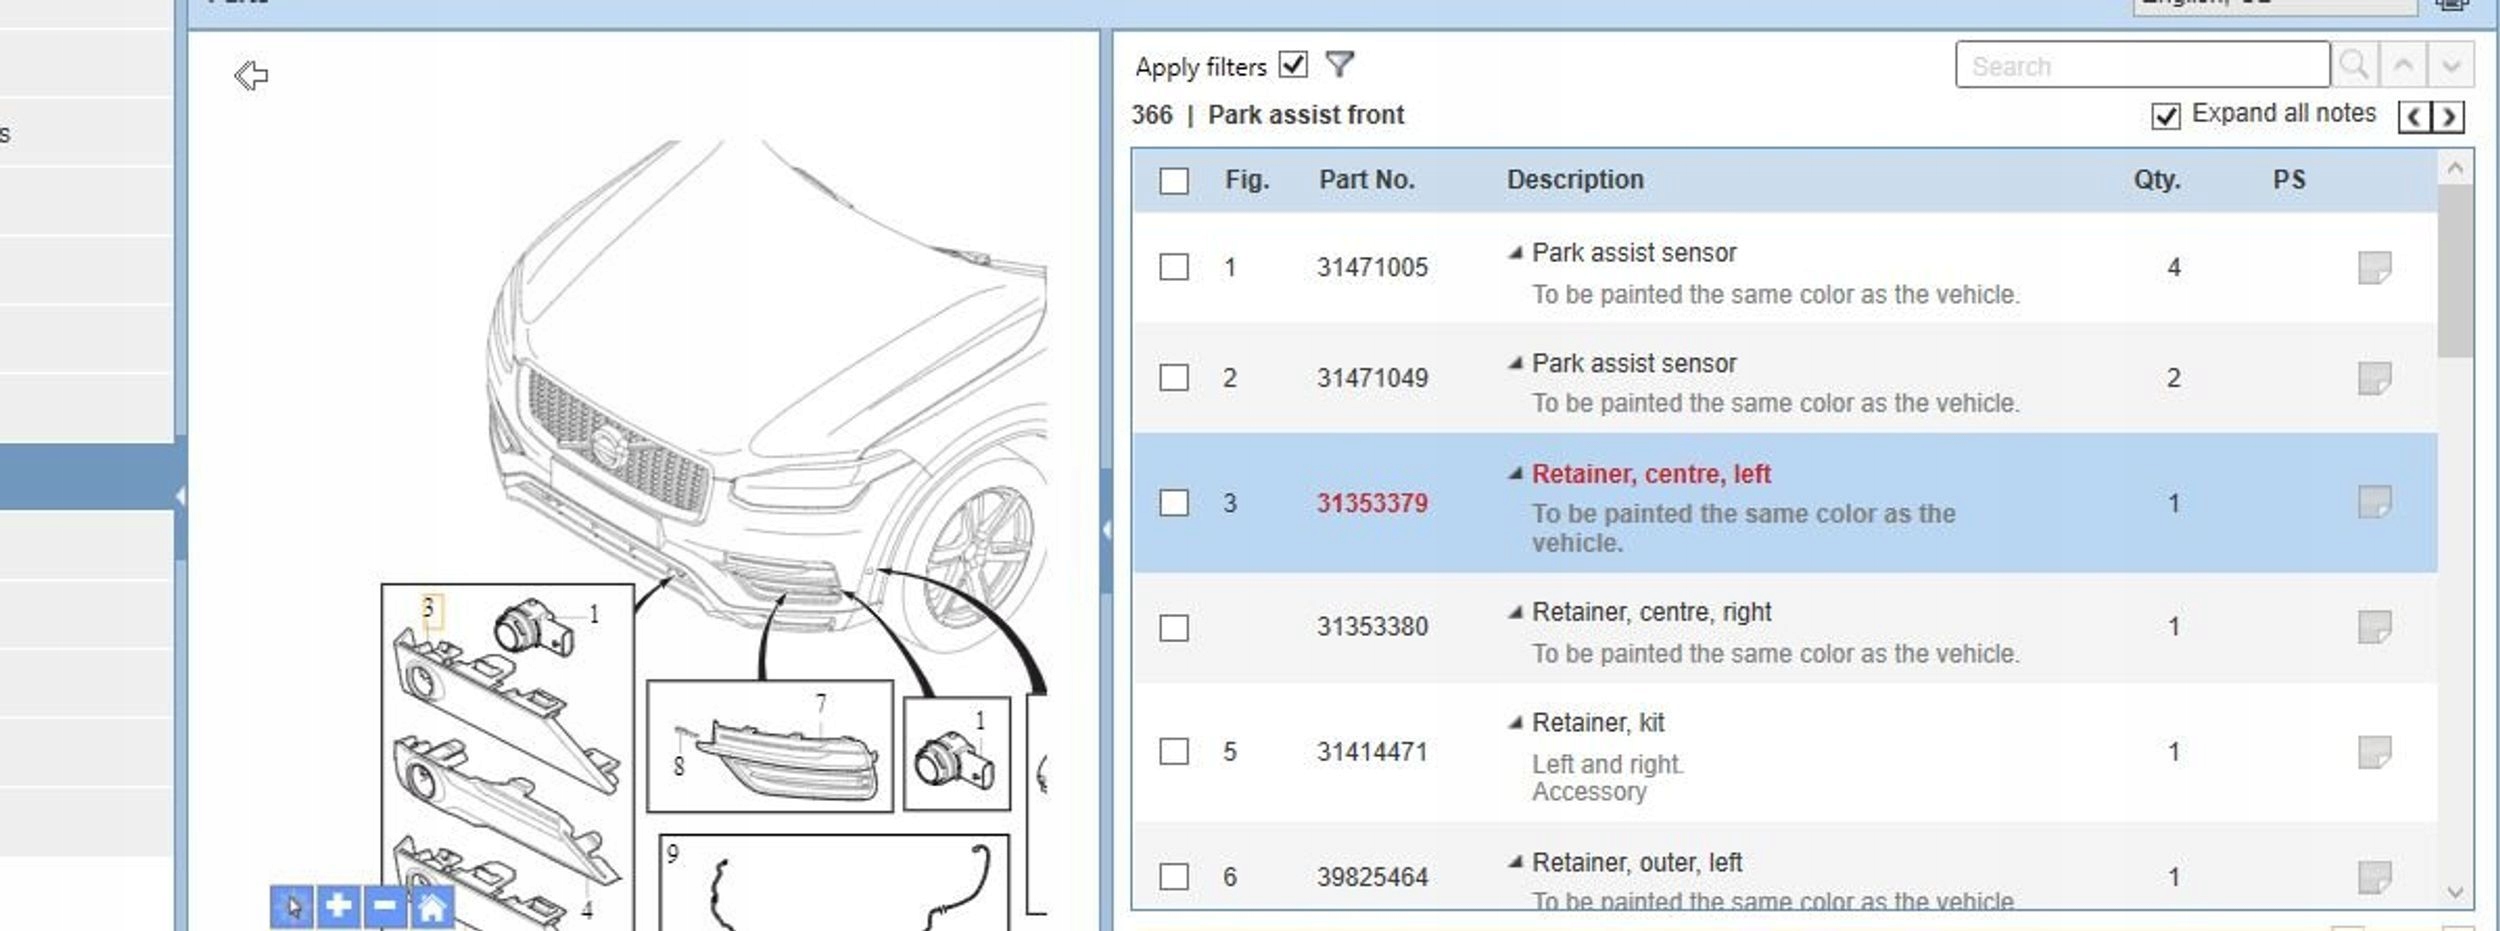
Task: Zoom out of the diagram with minus button
Action: (385, 907)
